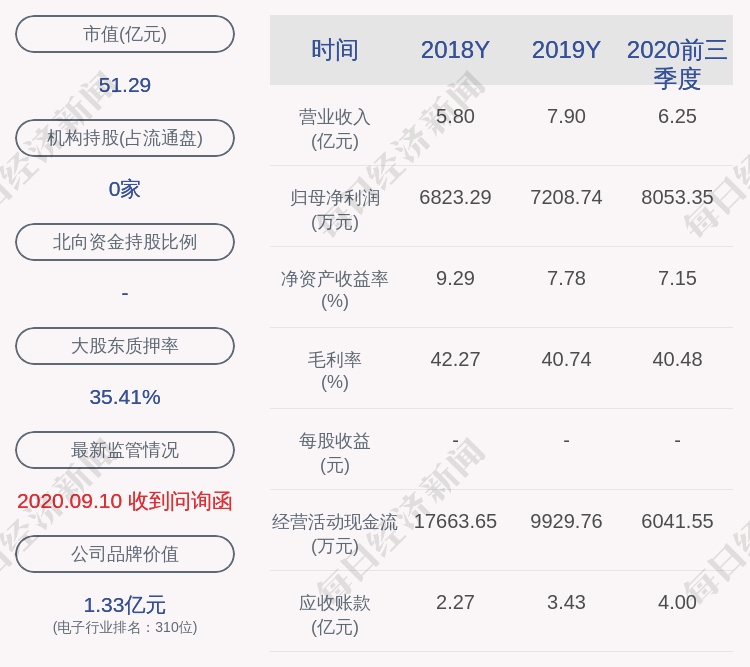Select 2019Y revenue value 7.90
750x667 pixels.
pos(566,116)
